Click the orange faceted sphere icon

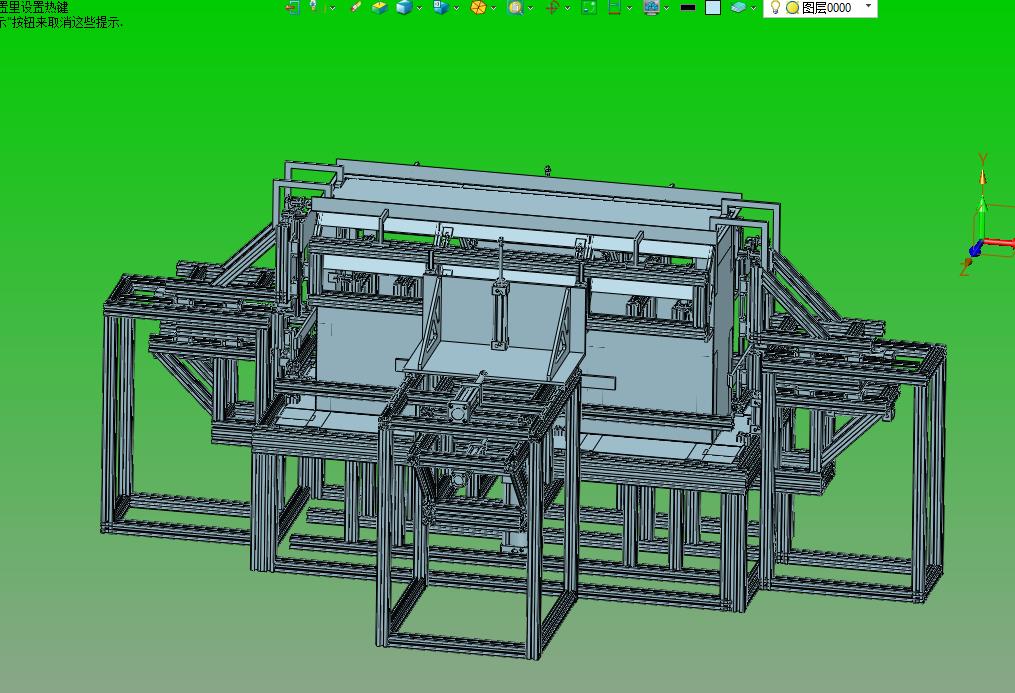coord(478,8)
